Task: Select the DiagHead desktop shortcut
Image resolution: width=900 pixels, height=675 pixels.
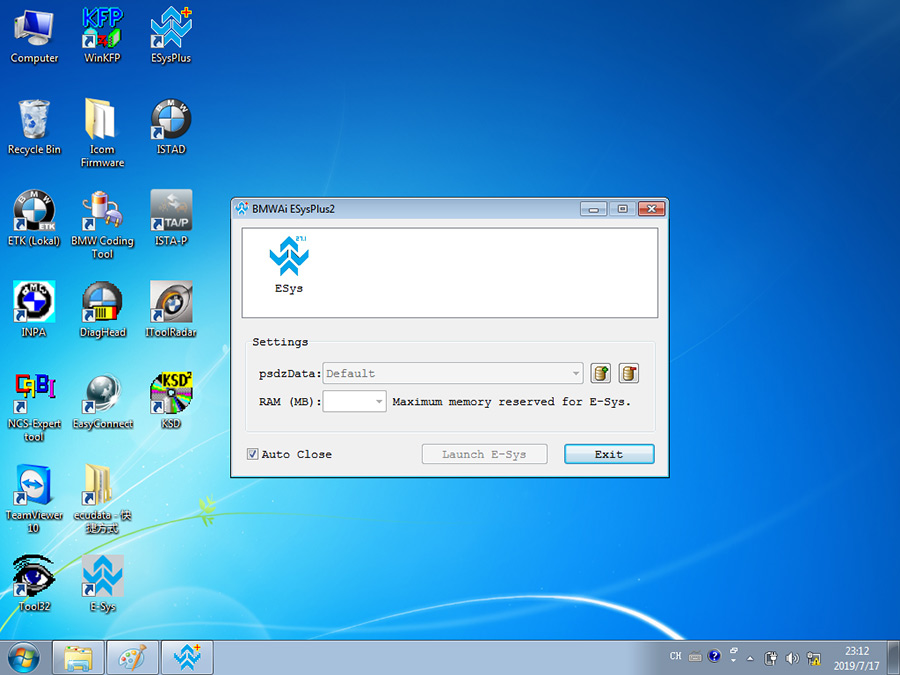Action: tap(102, 309)
